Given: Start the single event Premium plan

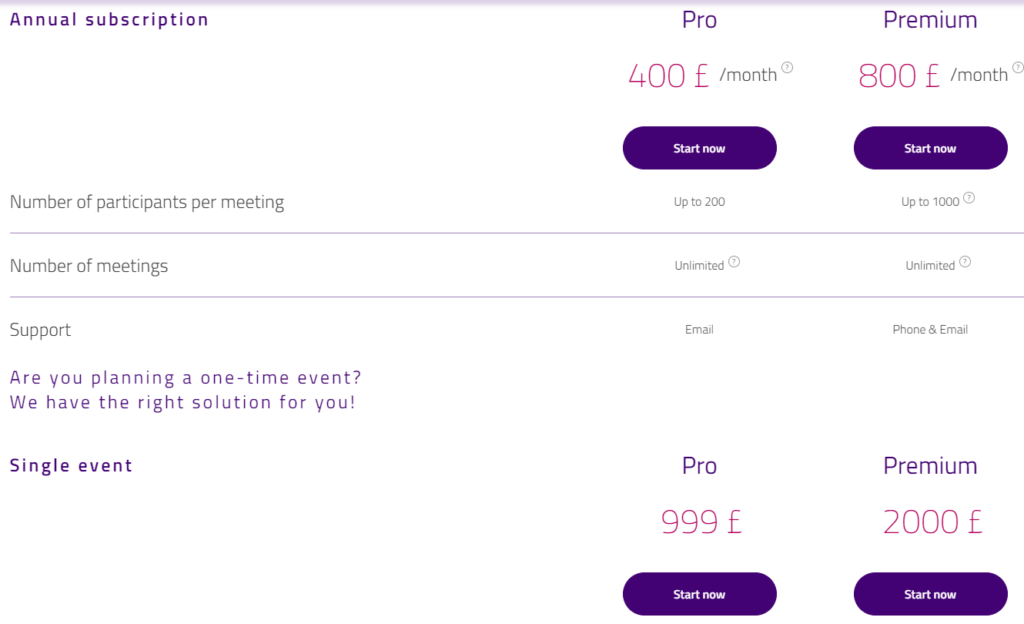Looking at the screenshot, I should click(x=931, y=594).
